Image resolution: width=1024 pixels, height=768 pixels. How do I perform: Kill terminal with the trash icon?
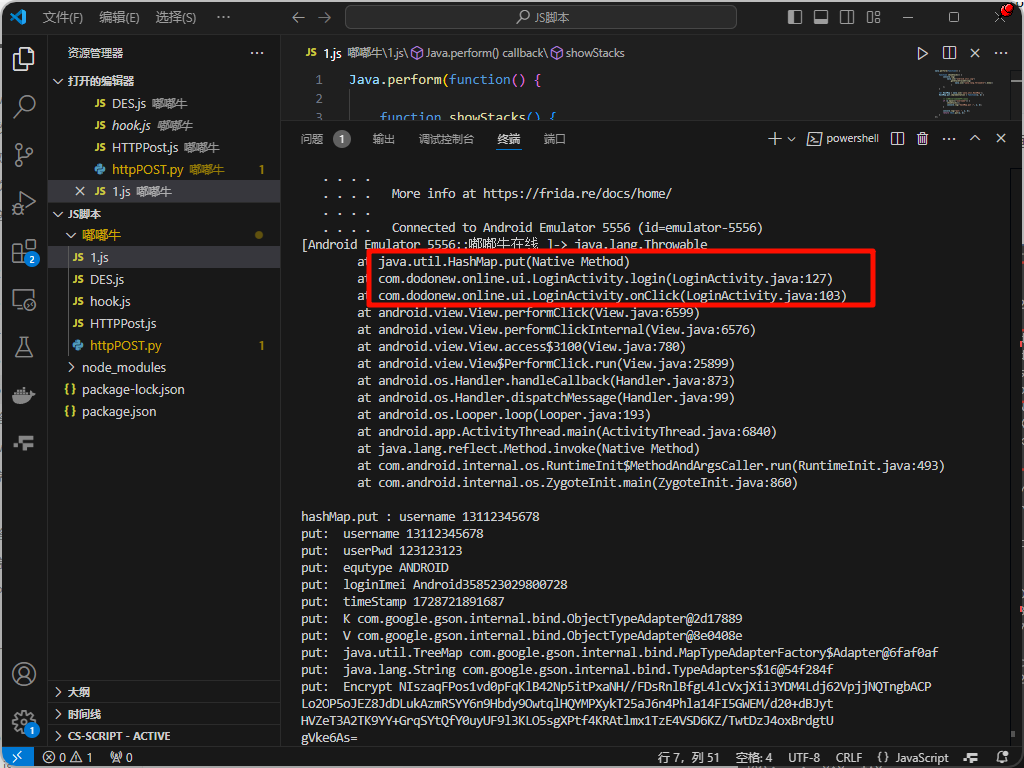(922, 139)
